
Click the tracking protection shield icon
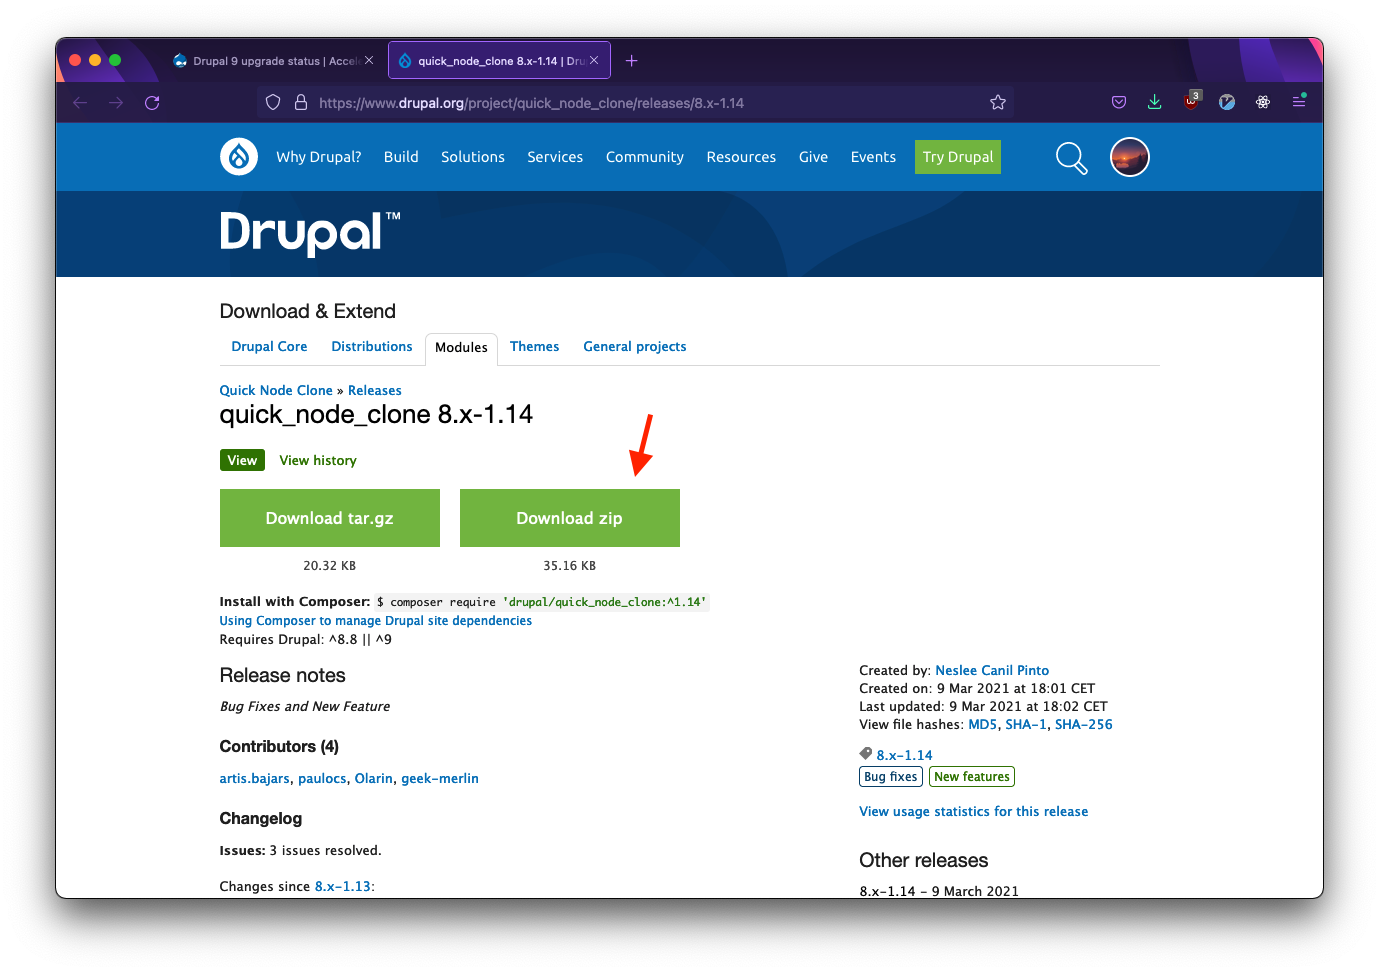pyautogui.click(x=273, y=103)
